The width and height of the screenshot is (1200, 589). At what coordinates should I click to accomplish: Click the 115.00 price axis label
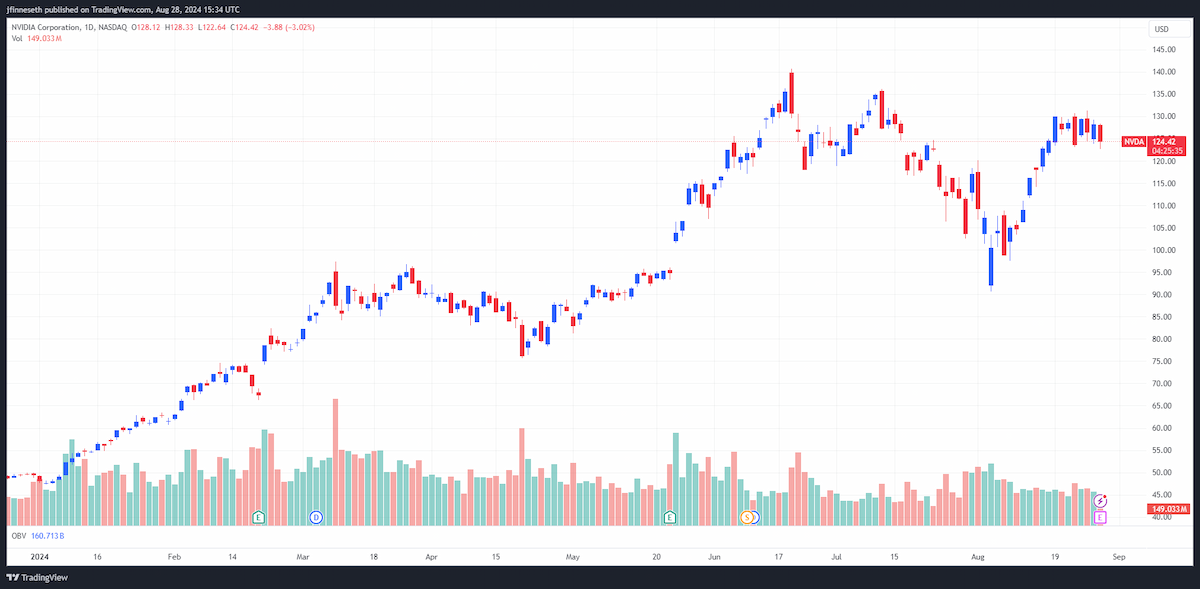[x=1164, y=183]
